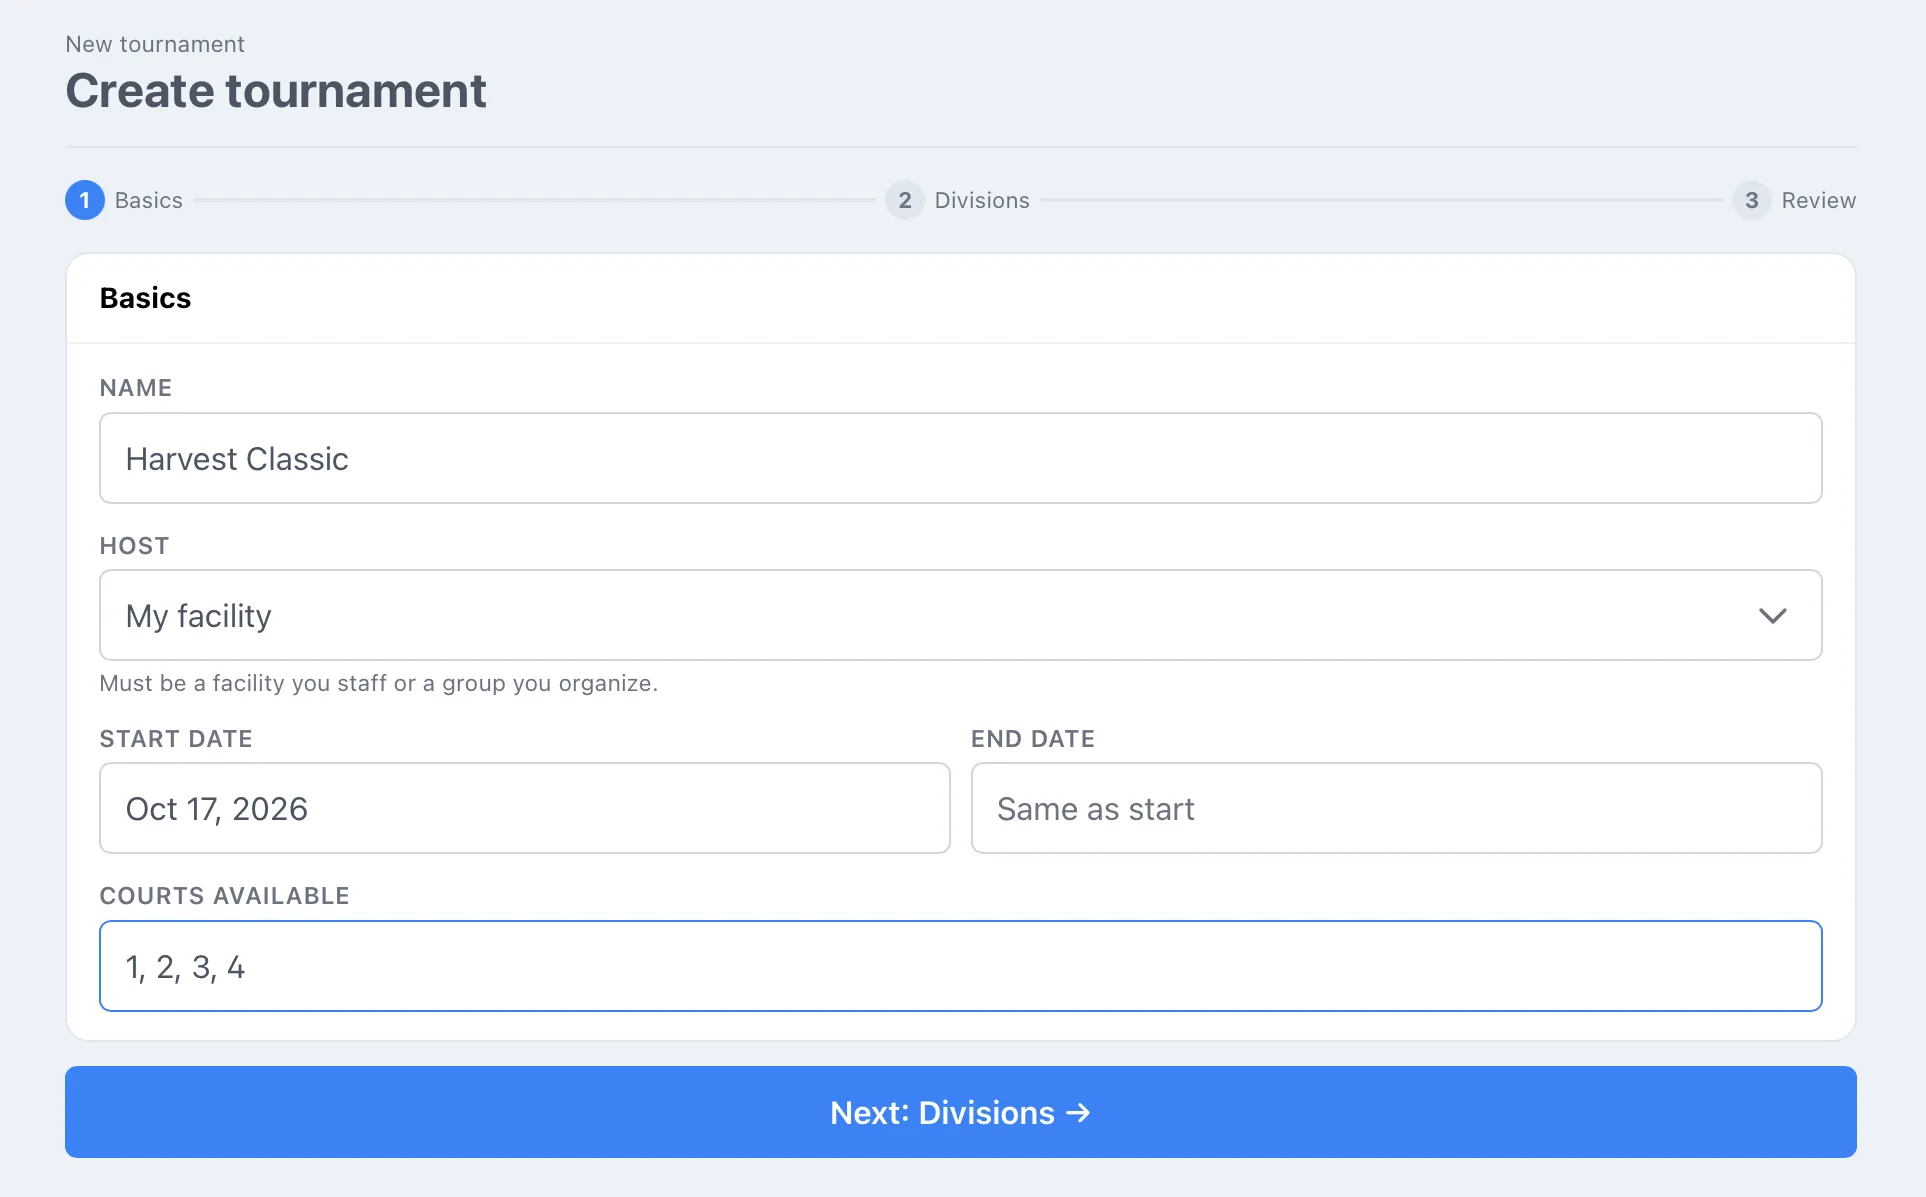1926x1197 pixels.
Task: Open the Host dropdown chevron
Action: pos(1772,616)
